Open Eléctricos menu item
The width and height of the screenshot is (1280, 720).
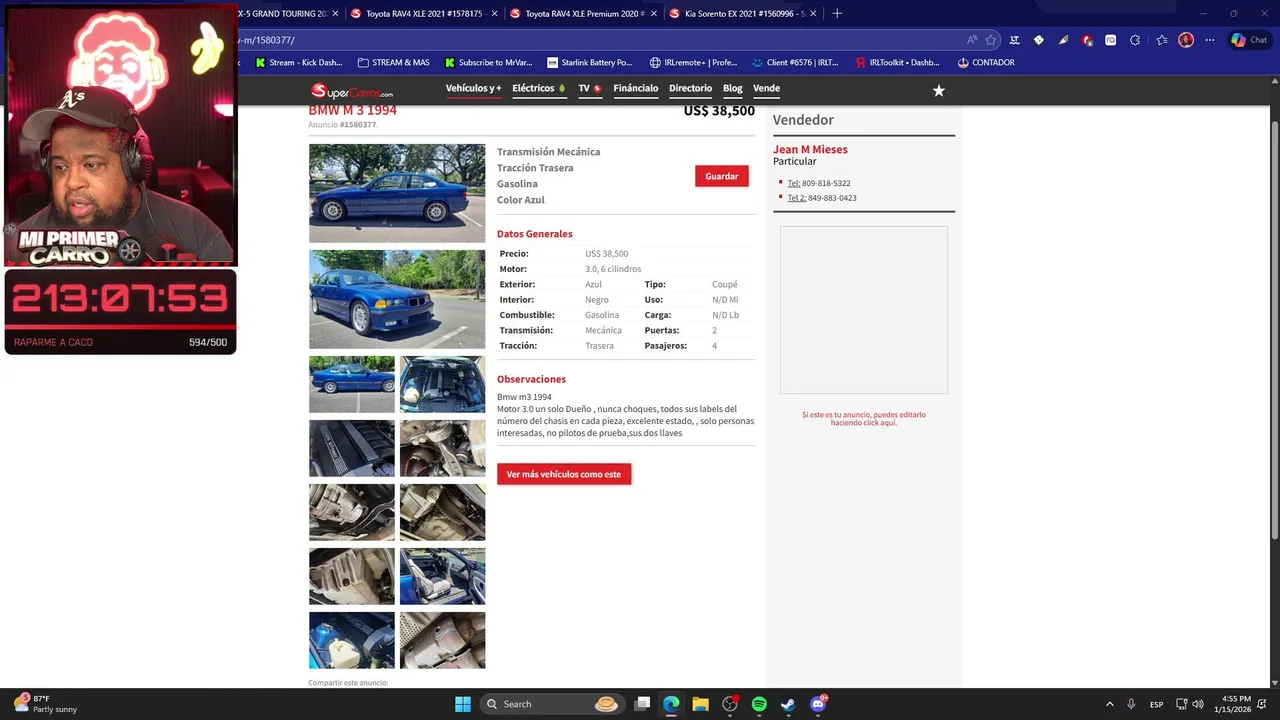coord(539,89)
